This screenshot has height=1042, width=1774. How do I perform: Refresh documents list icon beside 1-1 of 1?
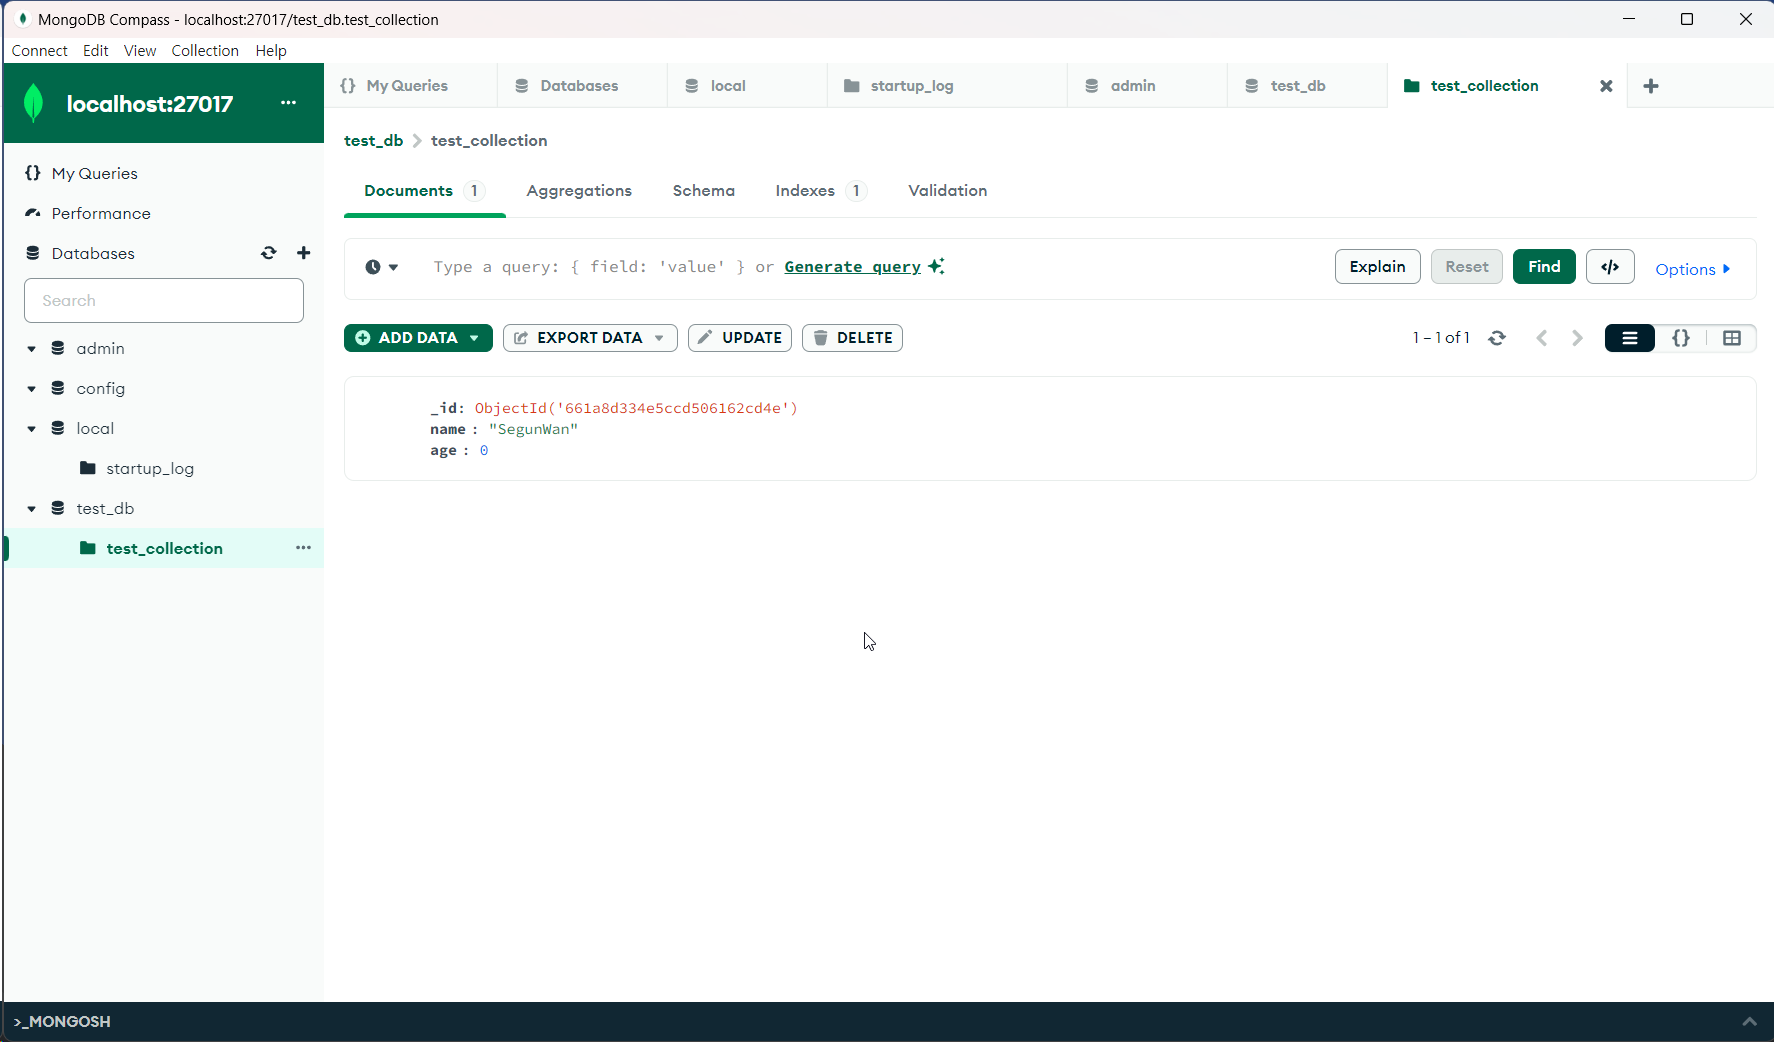point(1497,338)
